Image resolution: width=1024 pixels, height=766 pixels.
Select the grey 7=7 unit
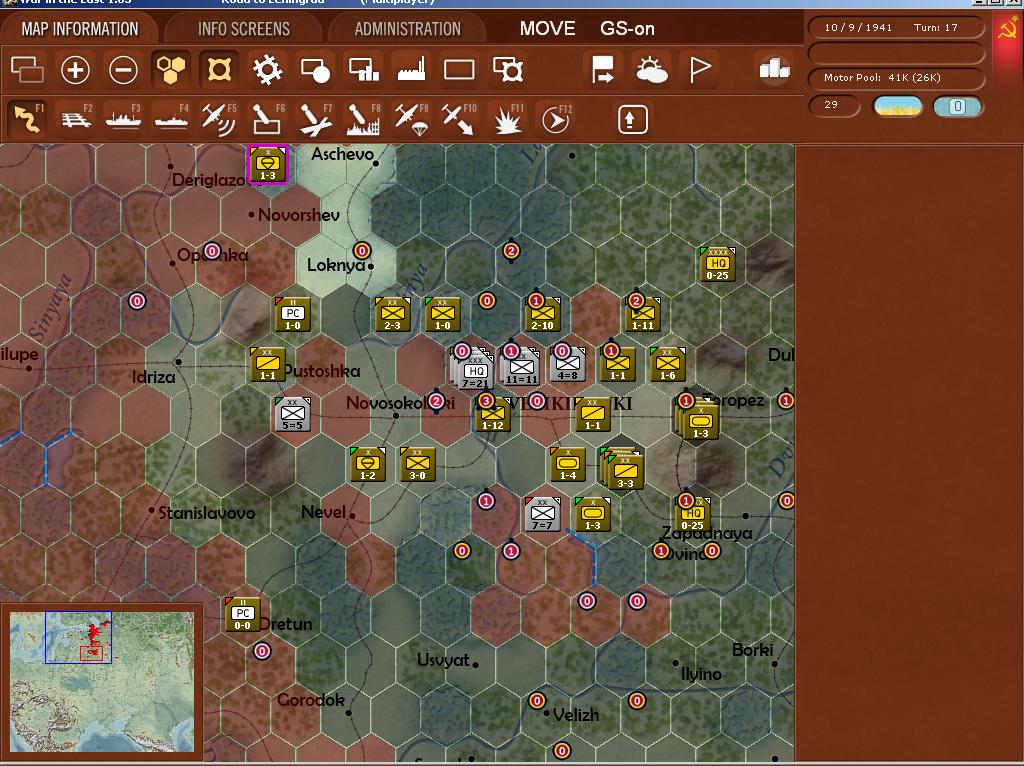(543, 514)
